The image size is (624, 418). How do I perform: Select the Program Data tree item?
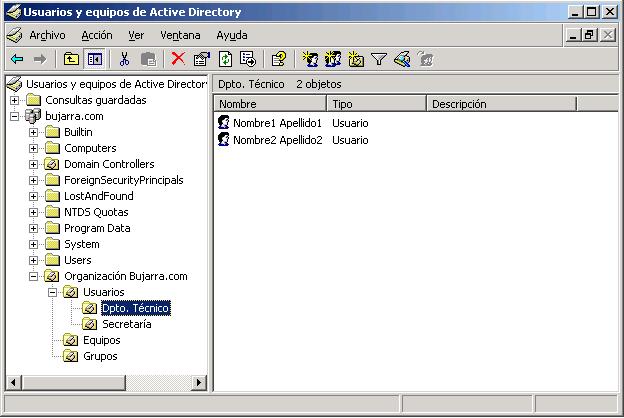tap(97, 228)
